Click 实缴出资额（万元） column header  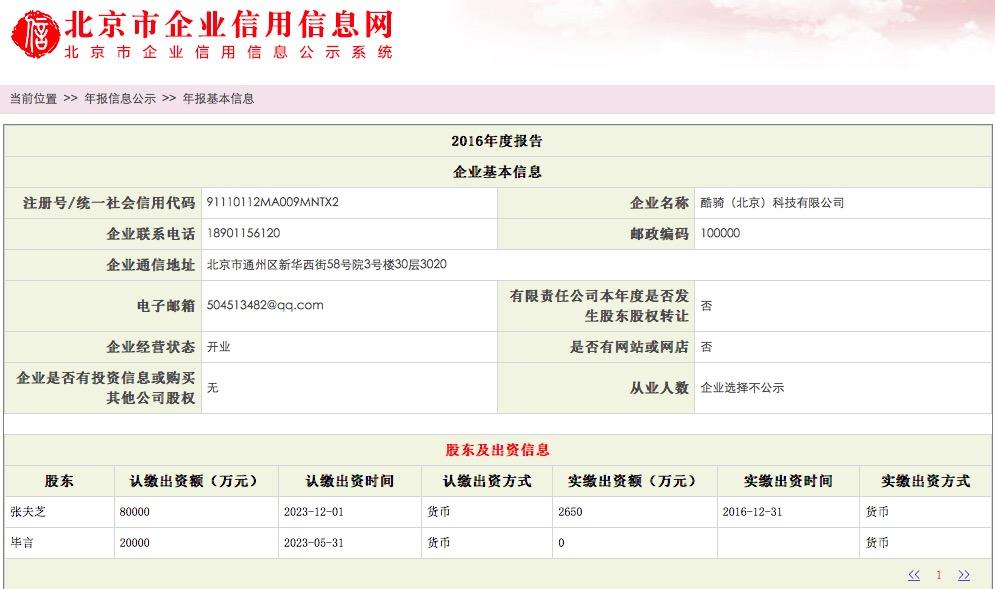tap(635, 481)
